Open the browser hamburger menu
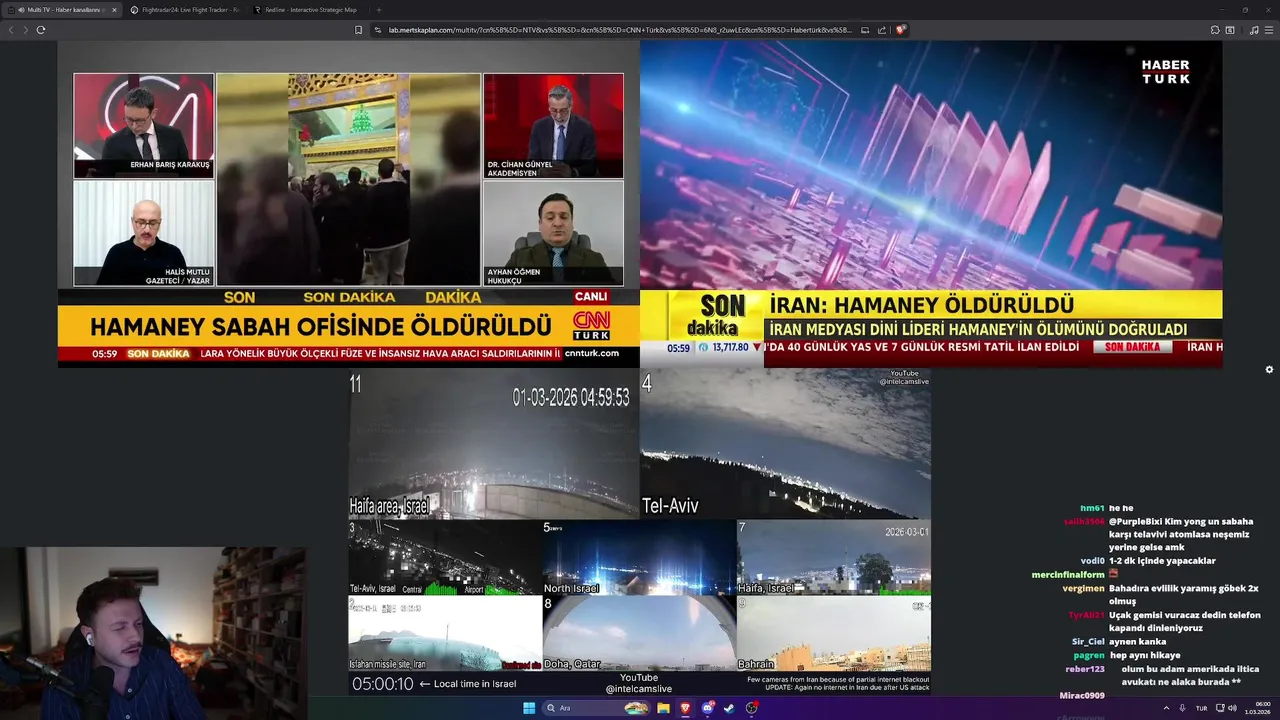 [1269, 30]
